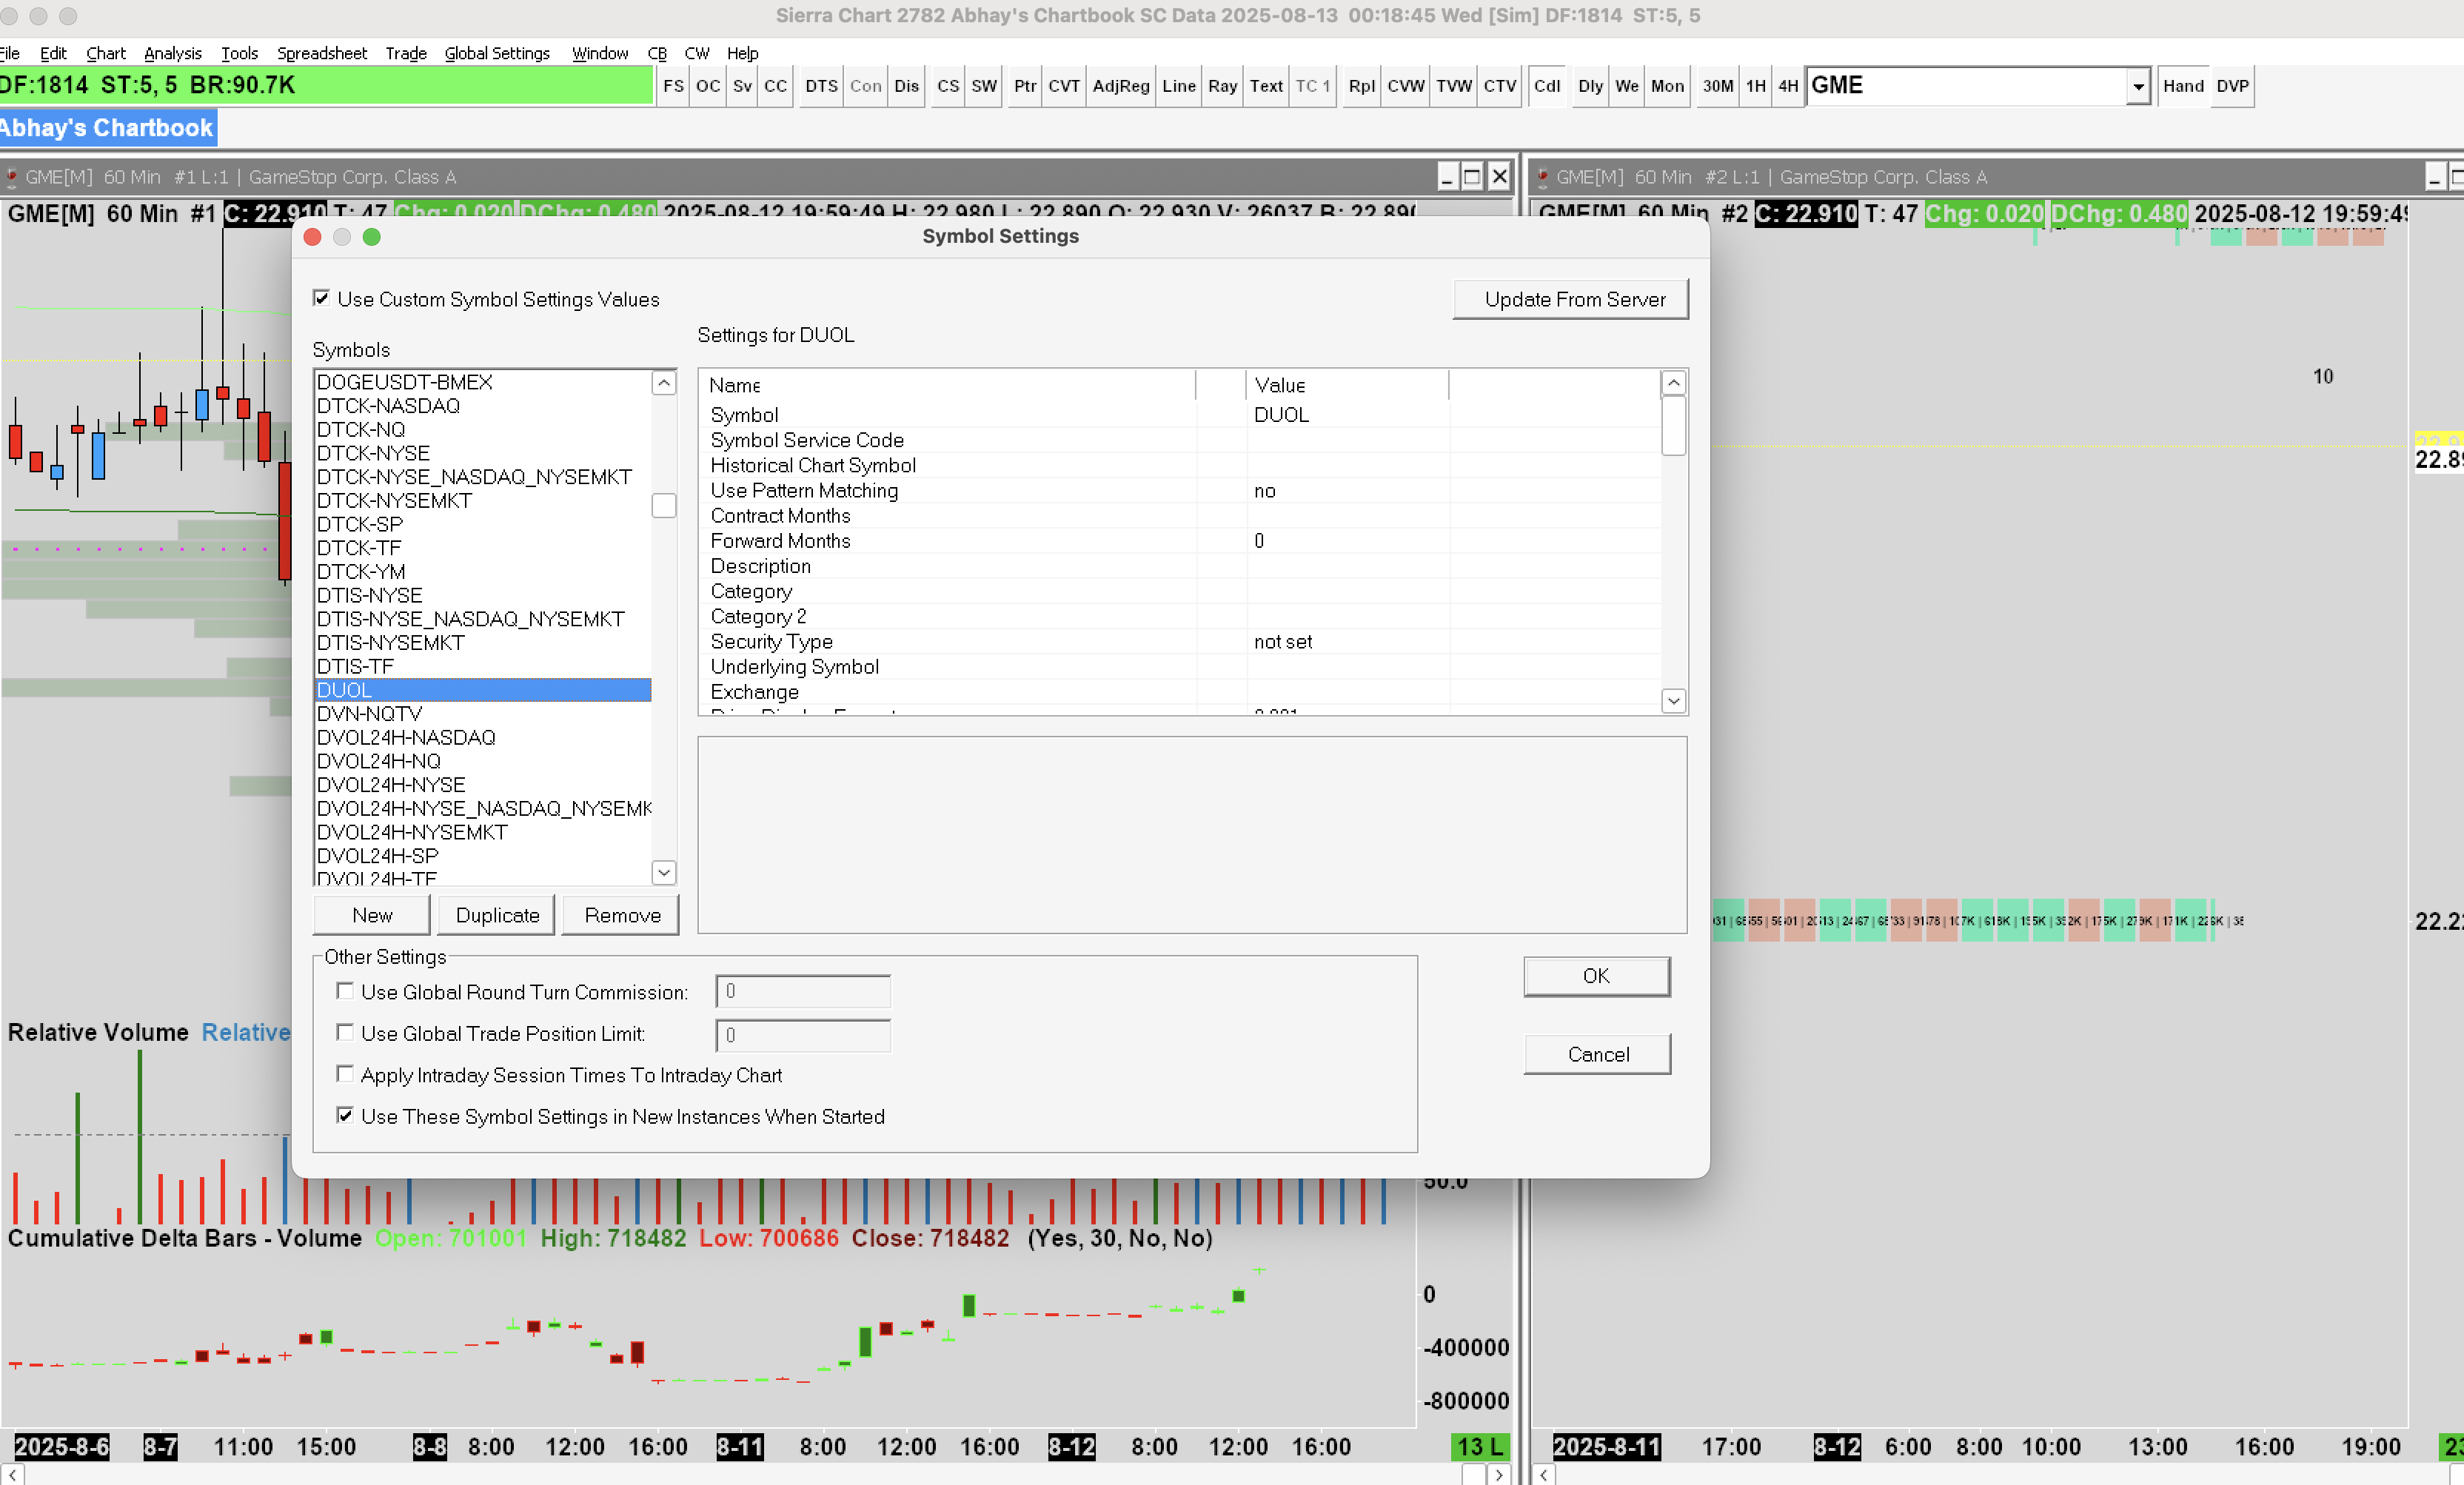Click the FS toolbar button

tap(673, 86)
